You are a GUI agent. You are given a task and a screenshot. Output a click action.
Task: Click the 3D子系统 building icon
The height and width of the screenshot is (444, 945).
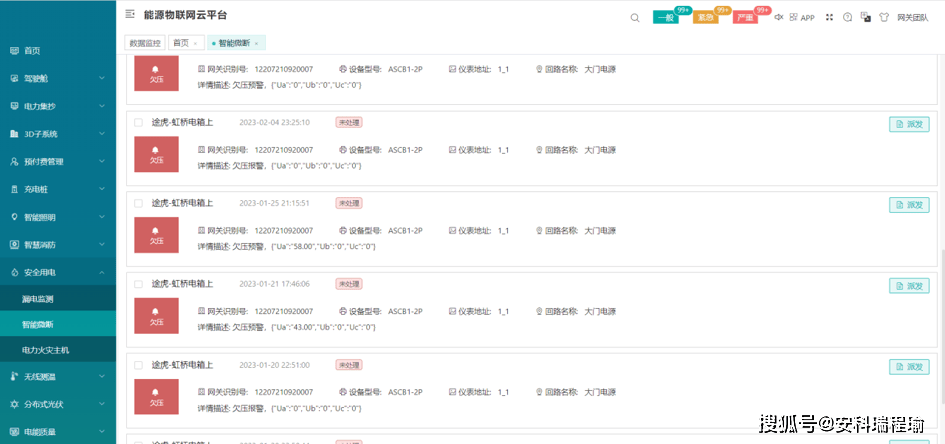coord(14,134)
